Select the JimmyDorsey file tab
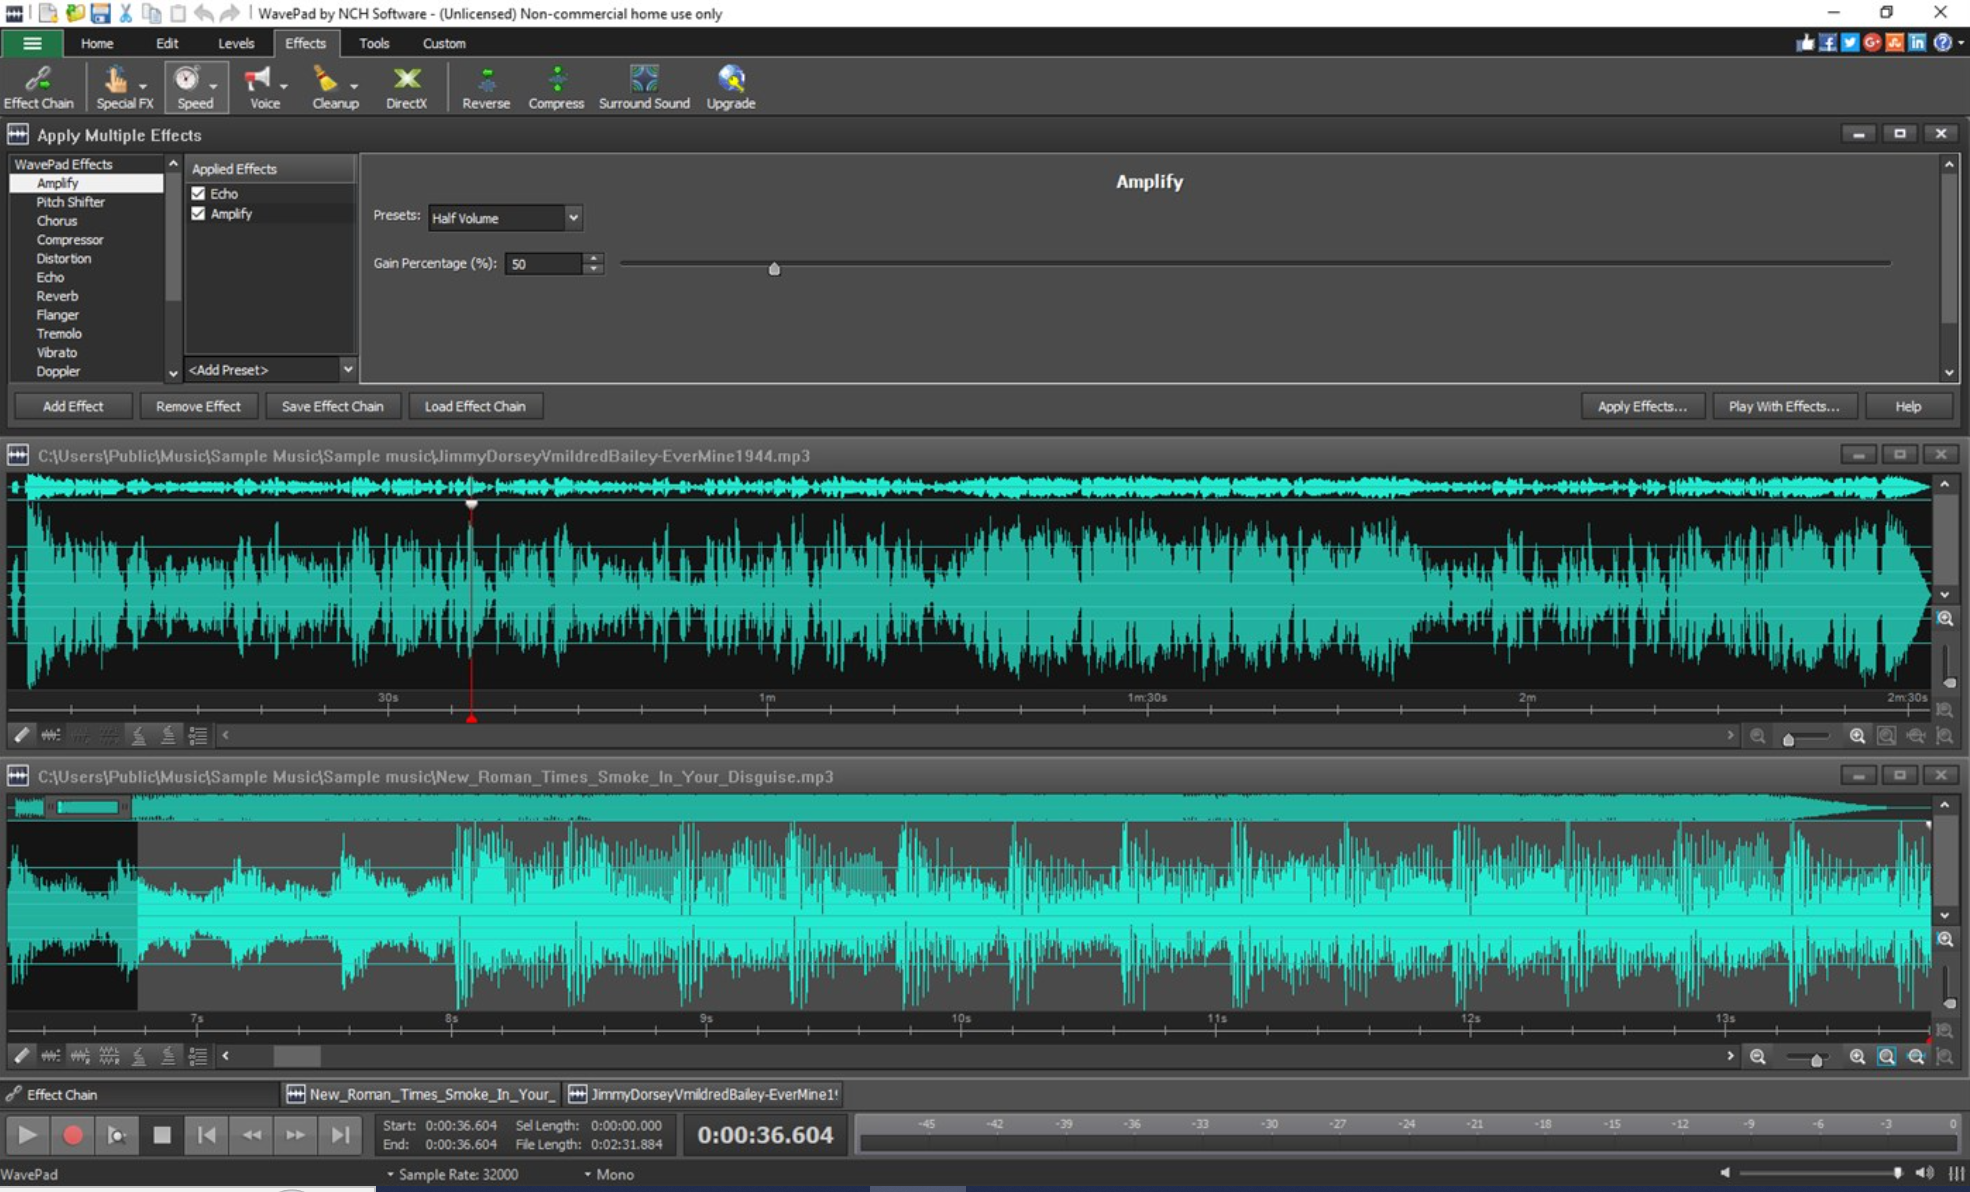1970x1192 pixels. pos(705,1093)
